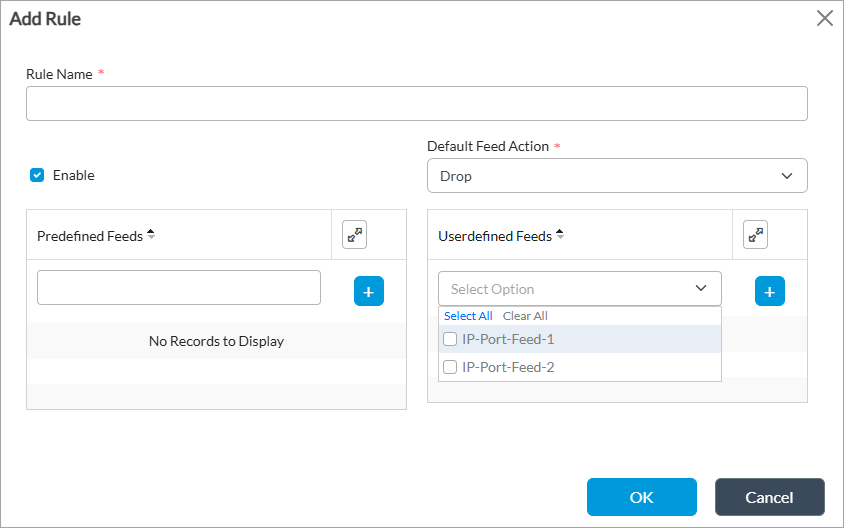
Task: Expand the Predefined Feeds panel
Action: coord(354,235)
